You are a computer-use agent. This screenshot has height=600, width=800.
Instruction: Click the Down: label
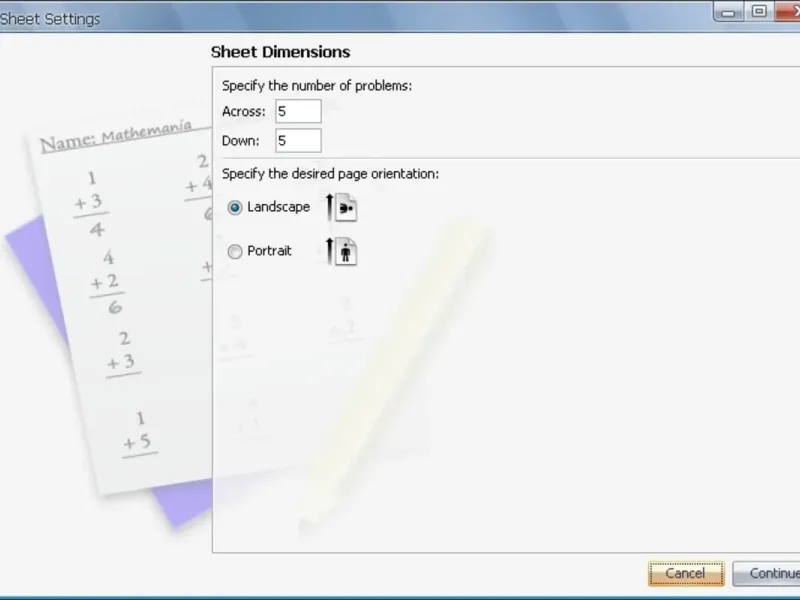(x=241, y=141)
